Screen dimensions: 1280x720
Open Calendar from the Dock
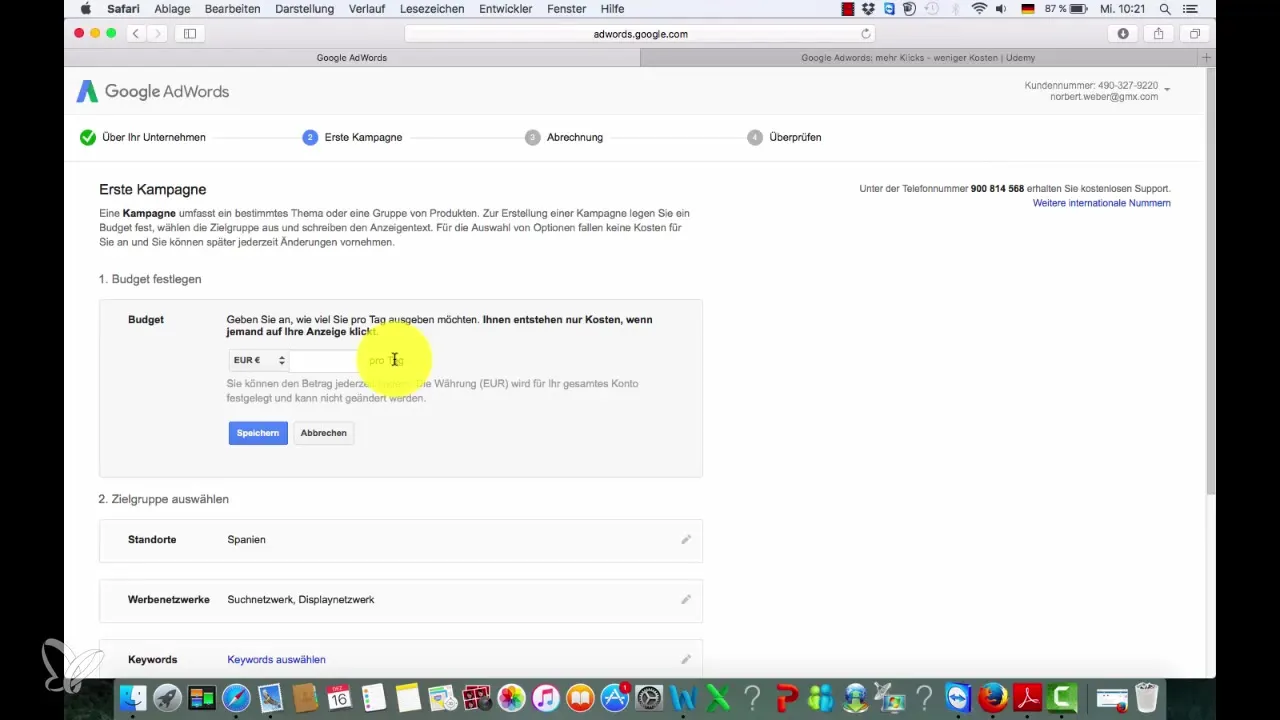(x=339, y=698)
